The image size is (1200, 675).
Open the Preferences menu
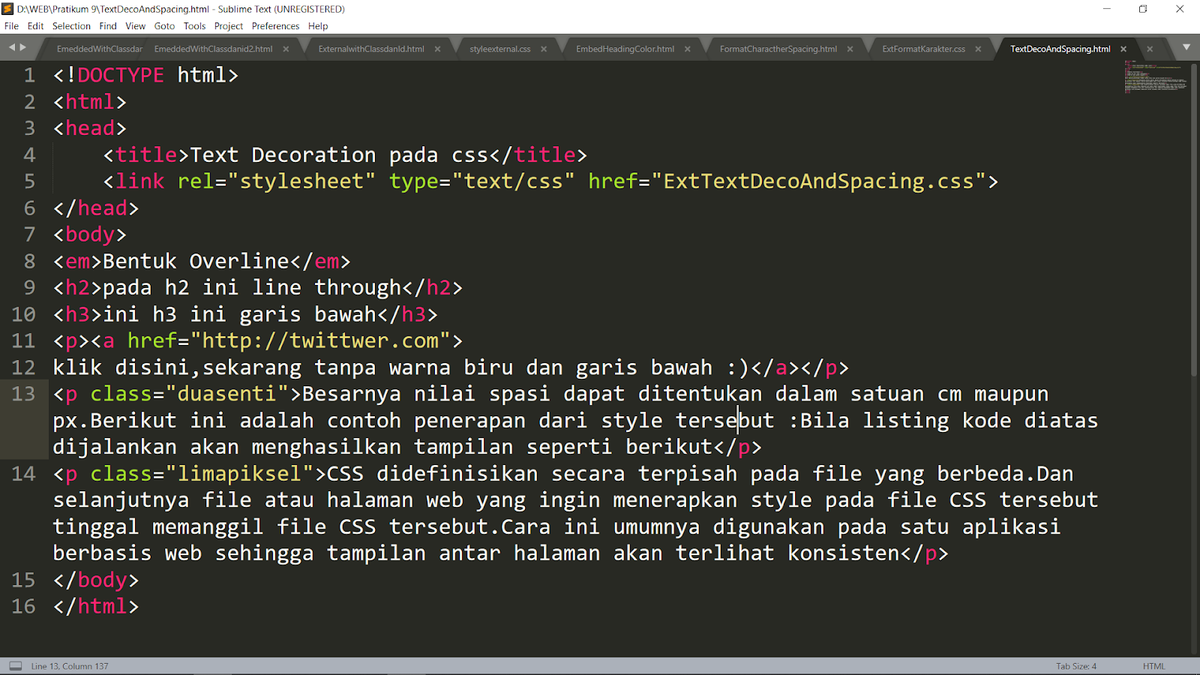(x=275, y=26)
